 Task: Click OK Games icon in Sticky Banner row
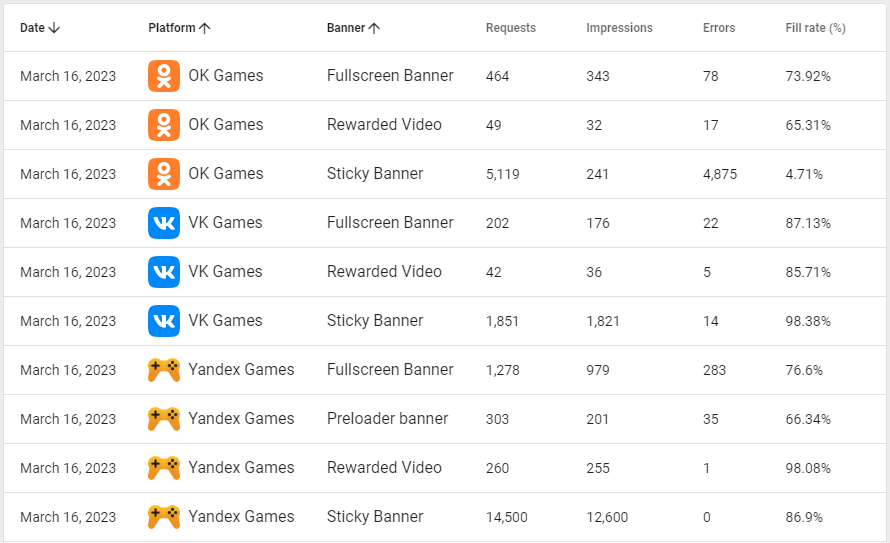[164, 174]
